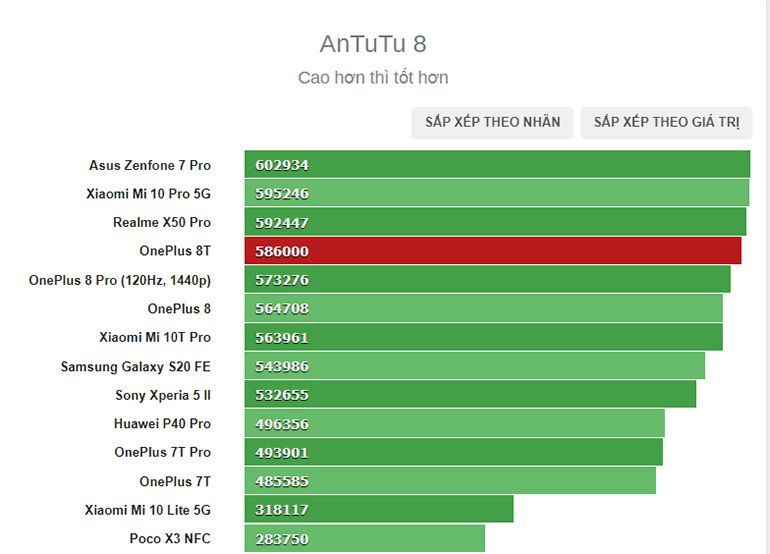Click the Samsung Galaxy S20 FE label
Viewport: 770px width, 554px height.
click(x=136, y=366)
